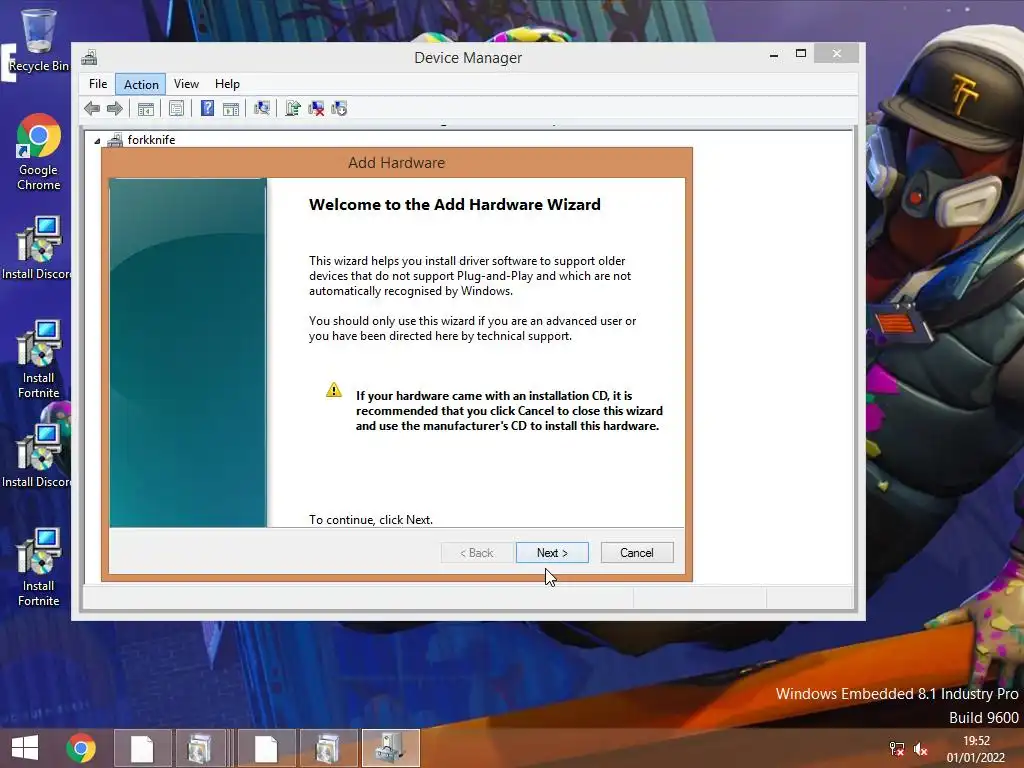The height and width of the screenshot is (768, 1024).
Task: Click the yellow warning icon in wizard
Action: [x=334, y=390]
